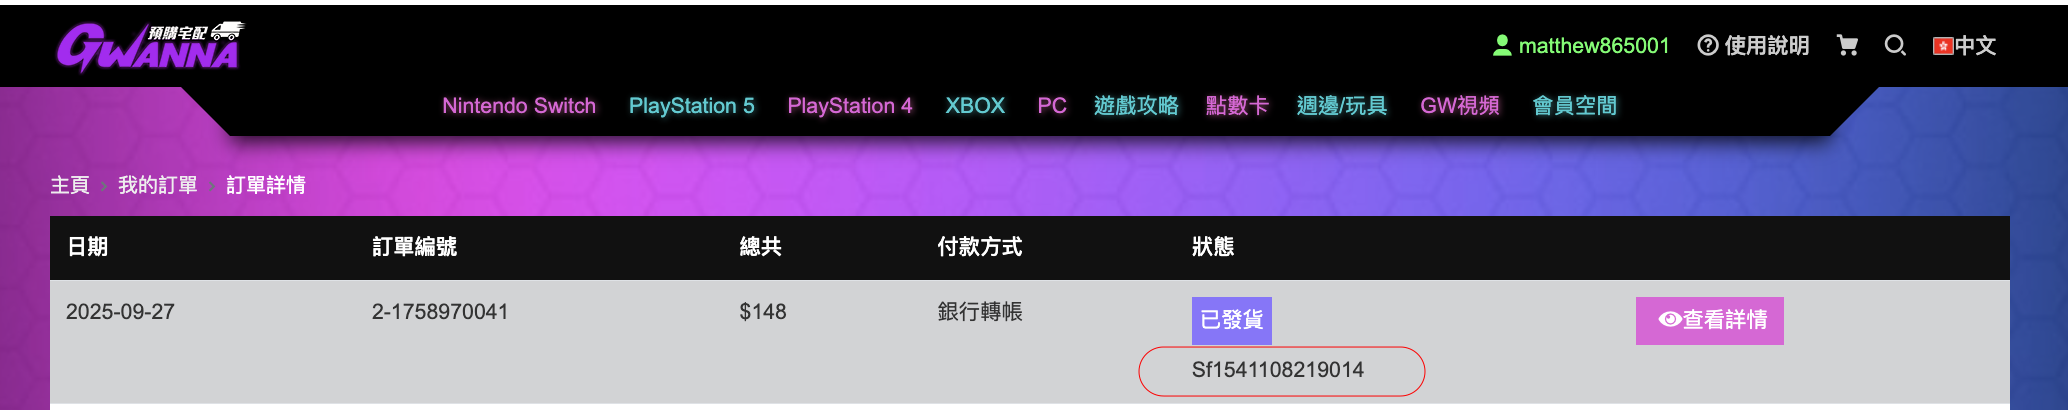Click the Hong Kong flag icon
Screen dimensions: 2068x410
1943,46
